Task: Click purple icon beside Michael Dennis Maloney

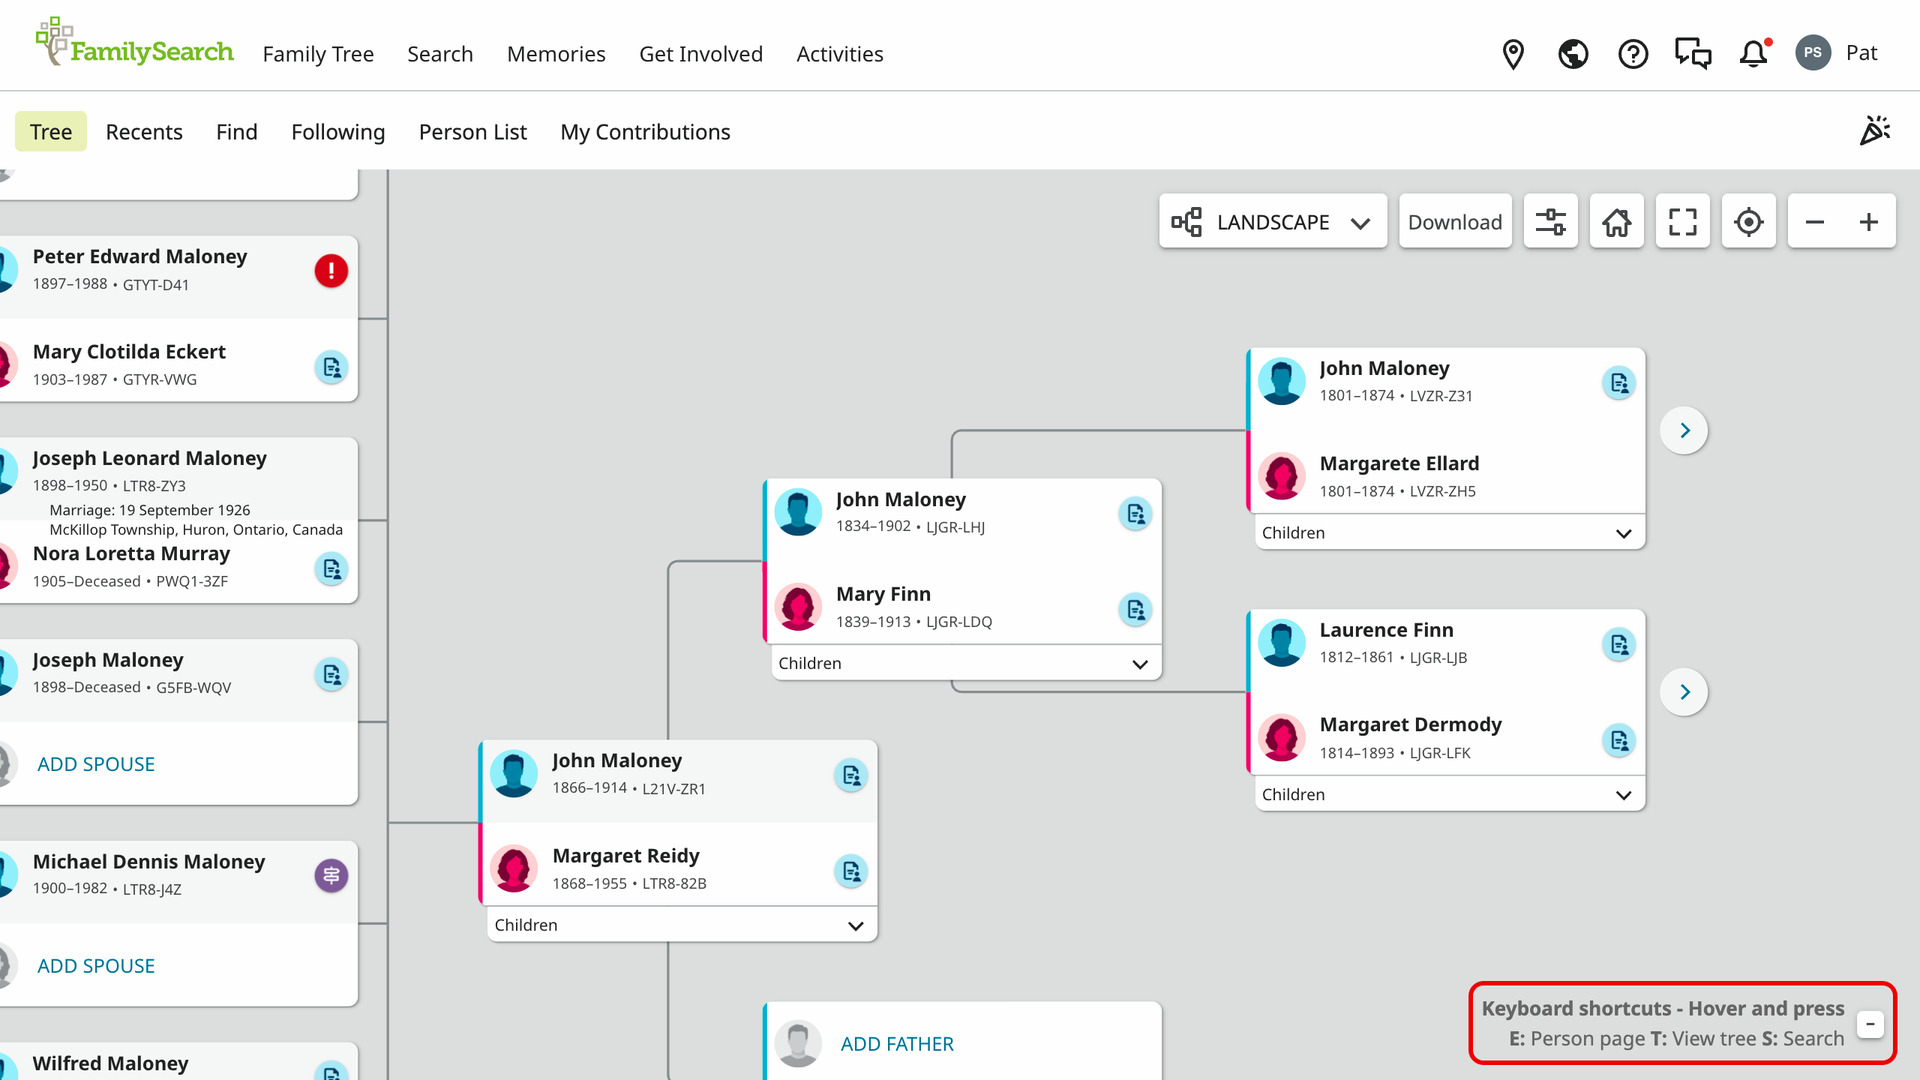Action: 331,876
